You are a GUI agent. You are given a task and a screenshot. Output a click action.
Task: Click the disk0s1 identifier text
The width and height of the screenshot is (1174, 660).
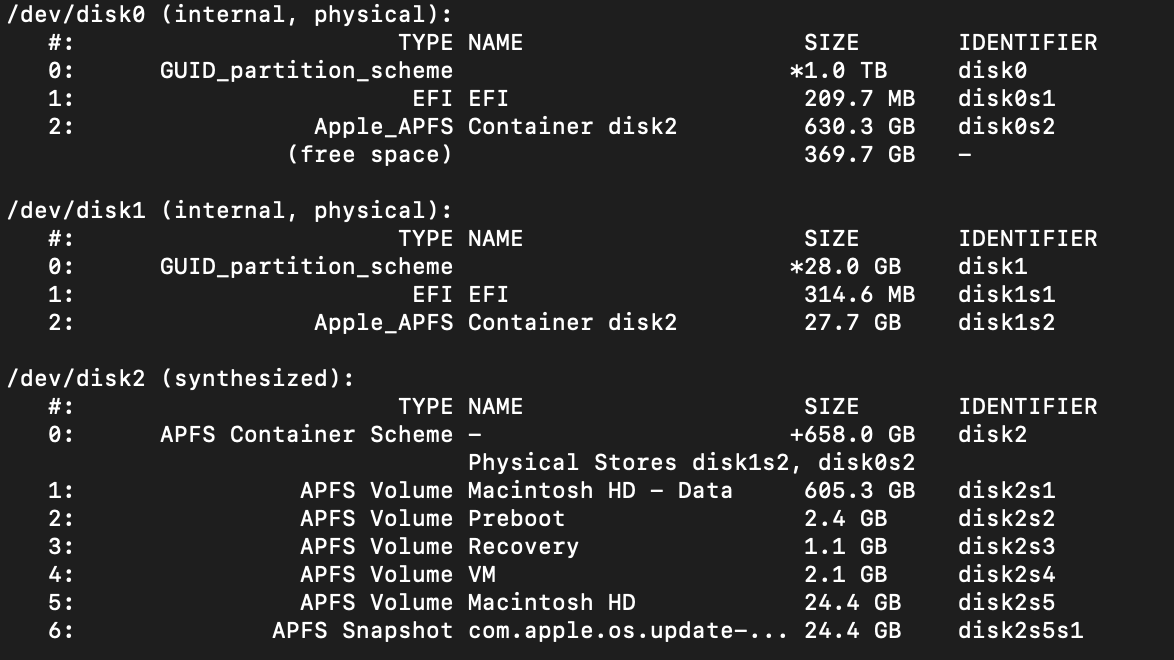coord(1006,99)
